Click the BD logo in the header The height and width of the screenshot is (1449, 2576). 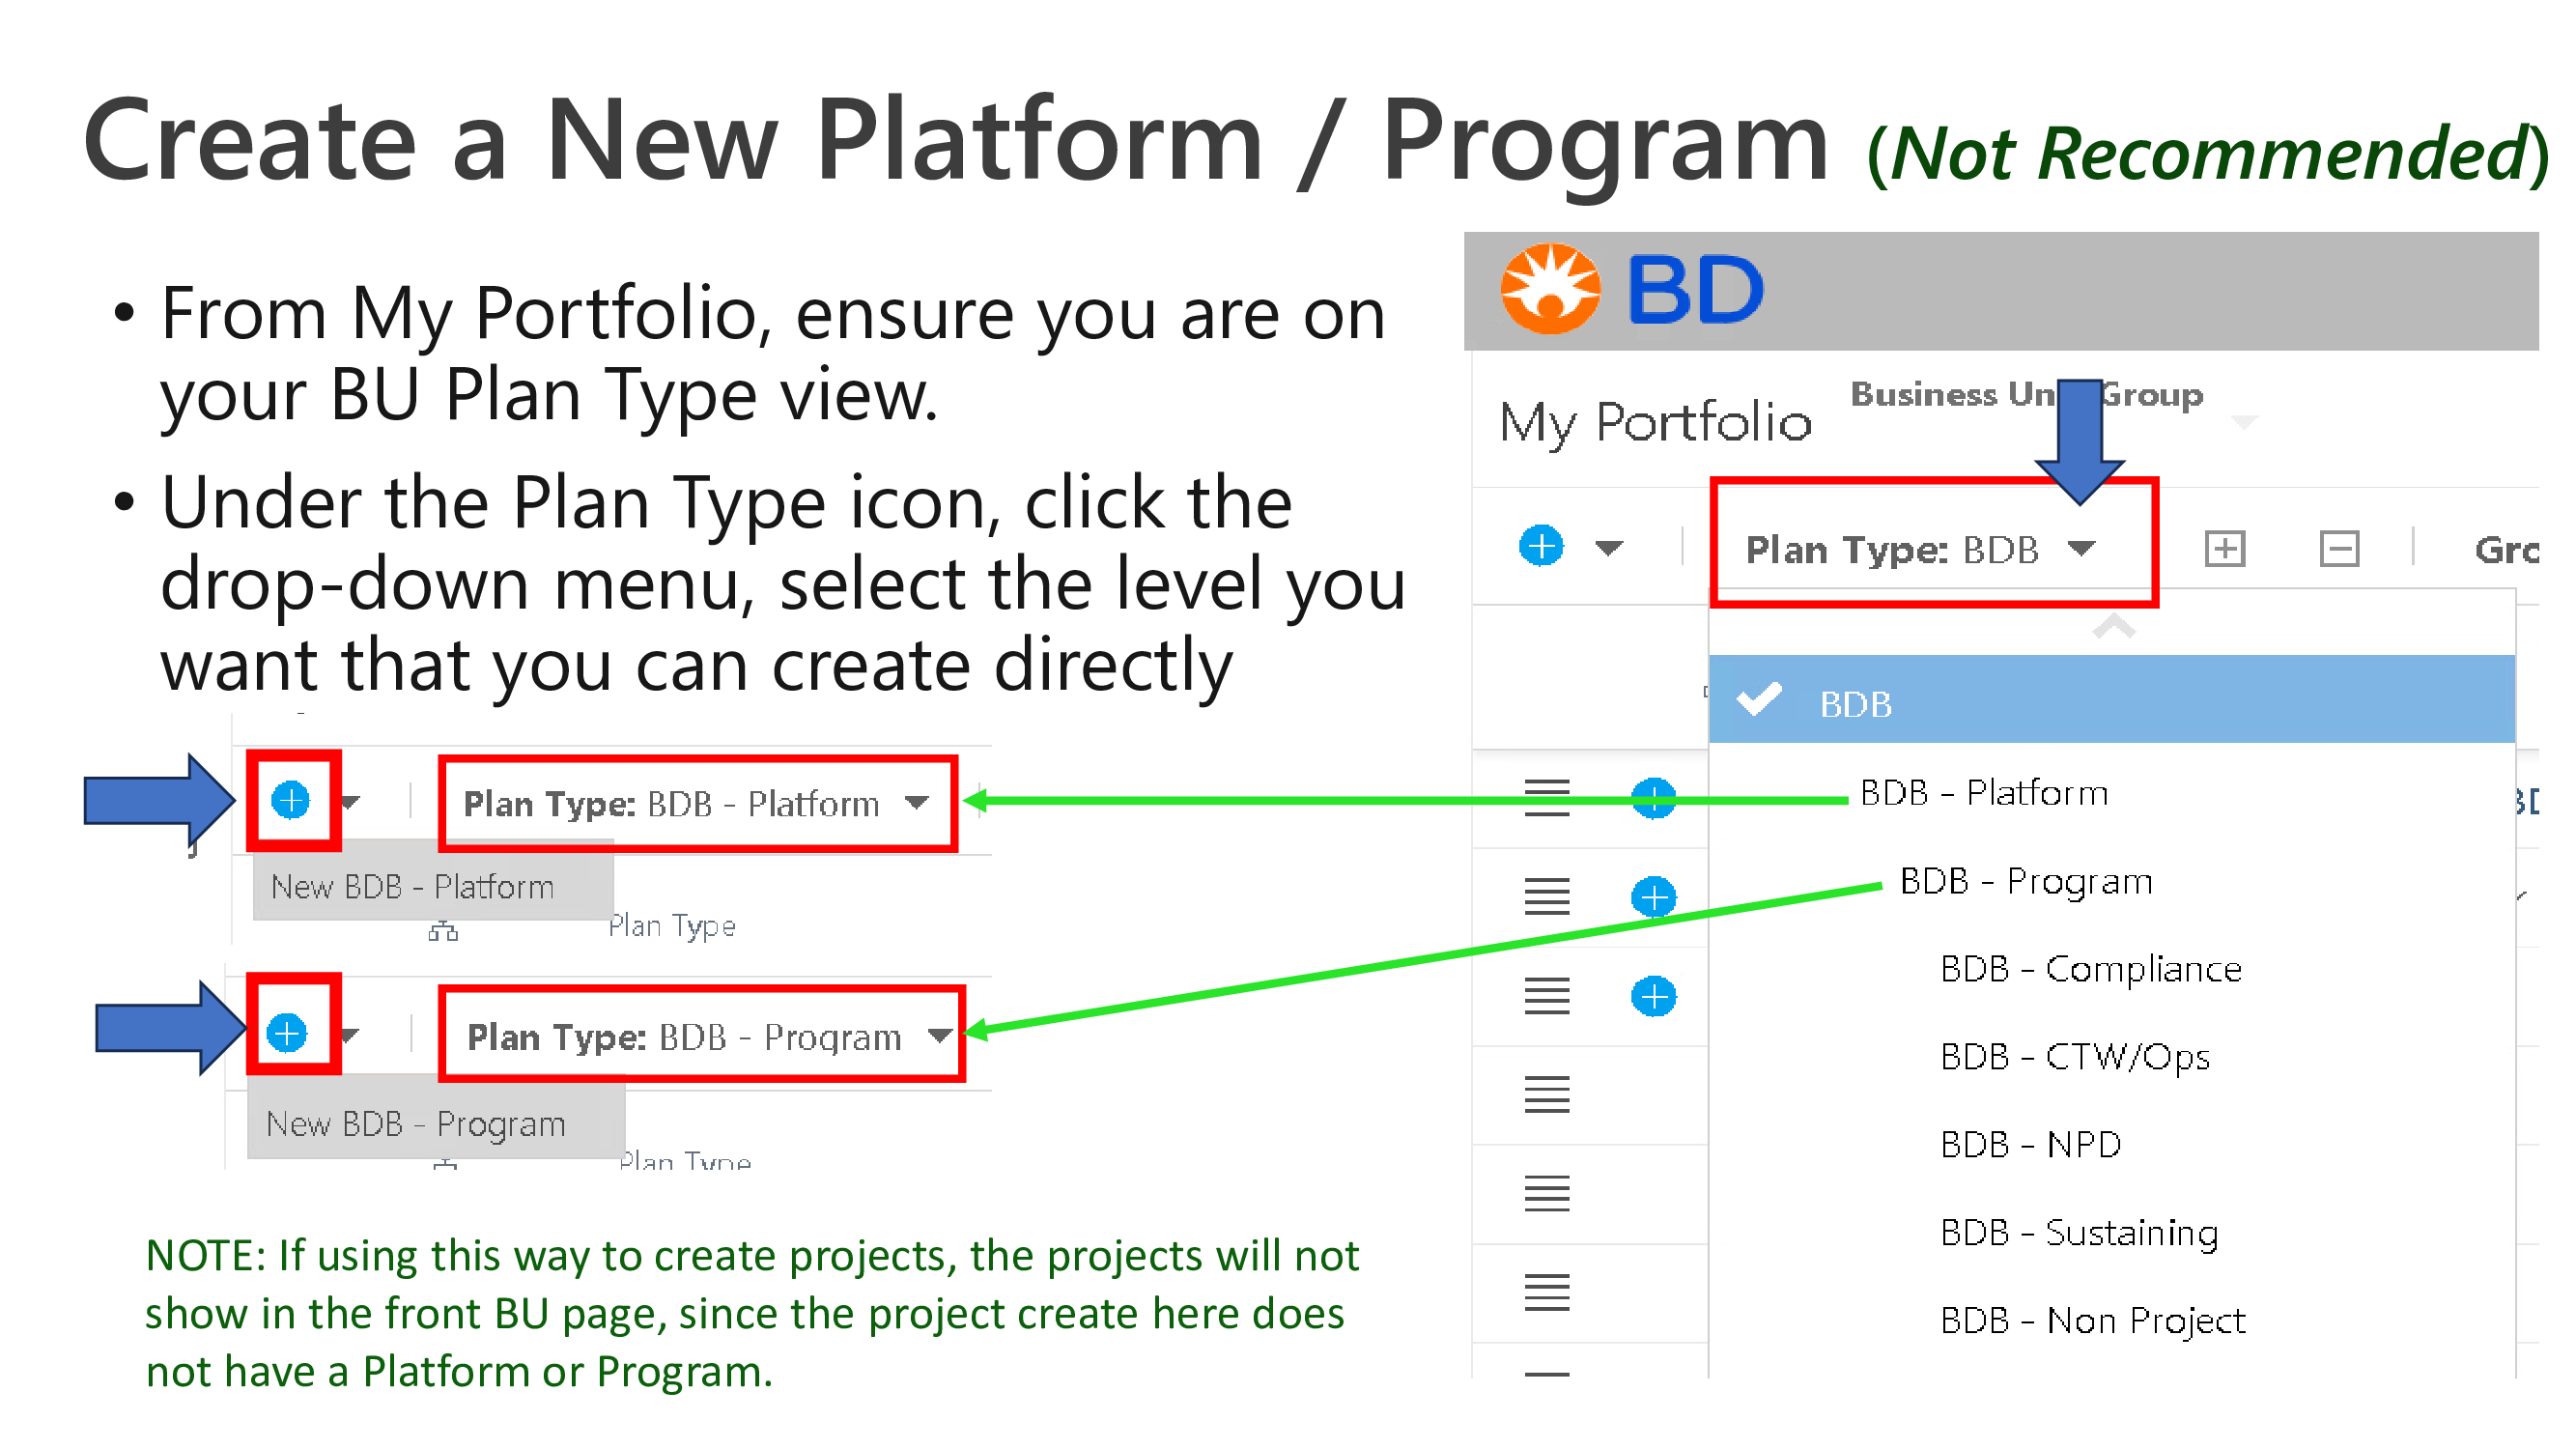point(1632,289)
